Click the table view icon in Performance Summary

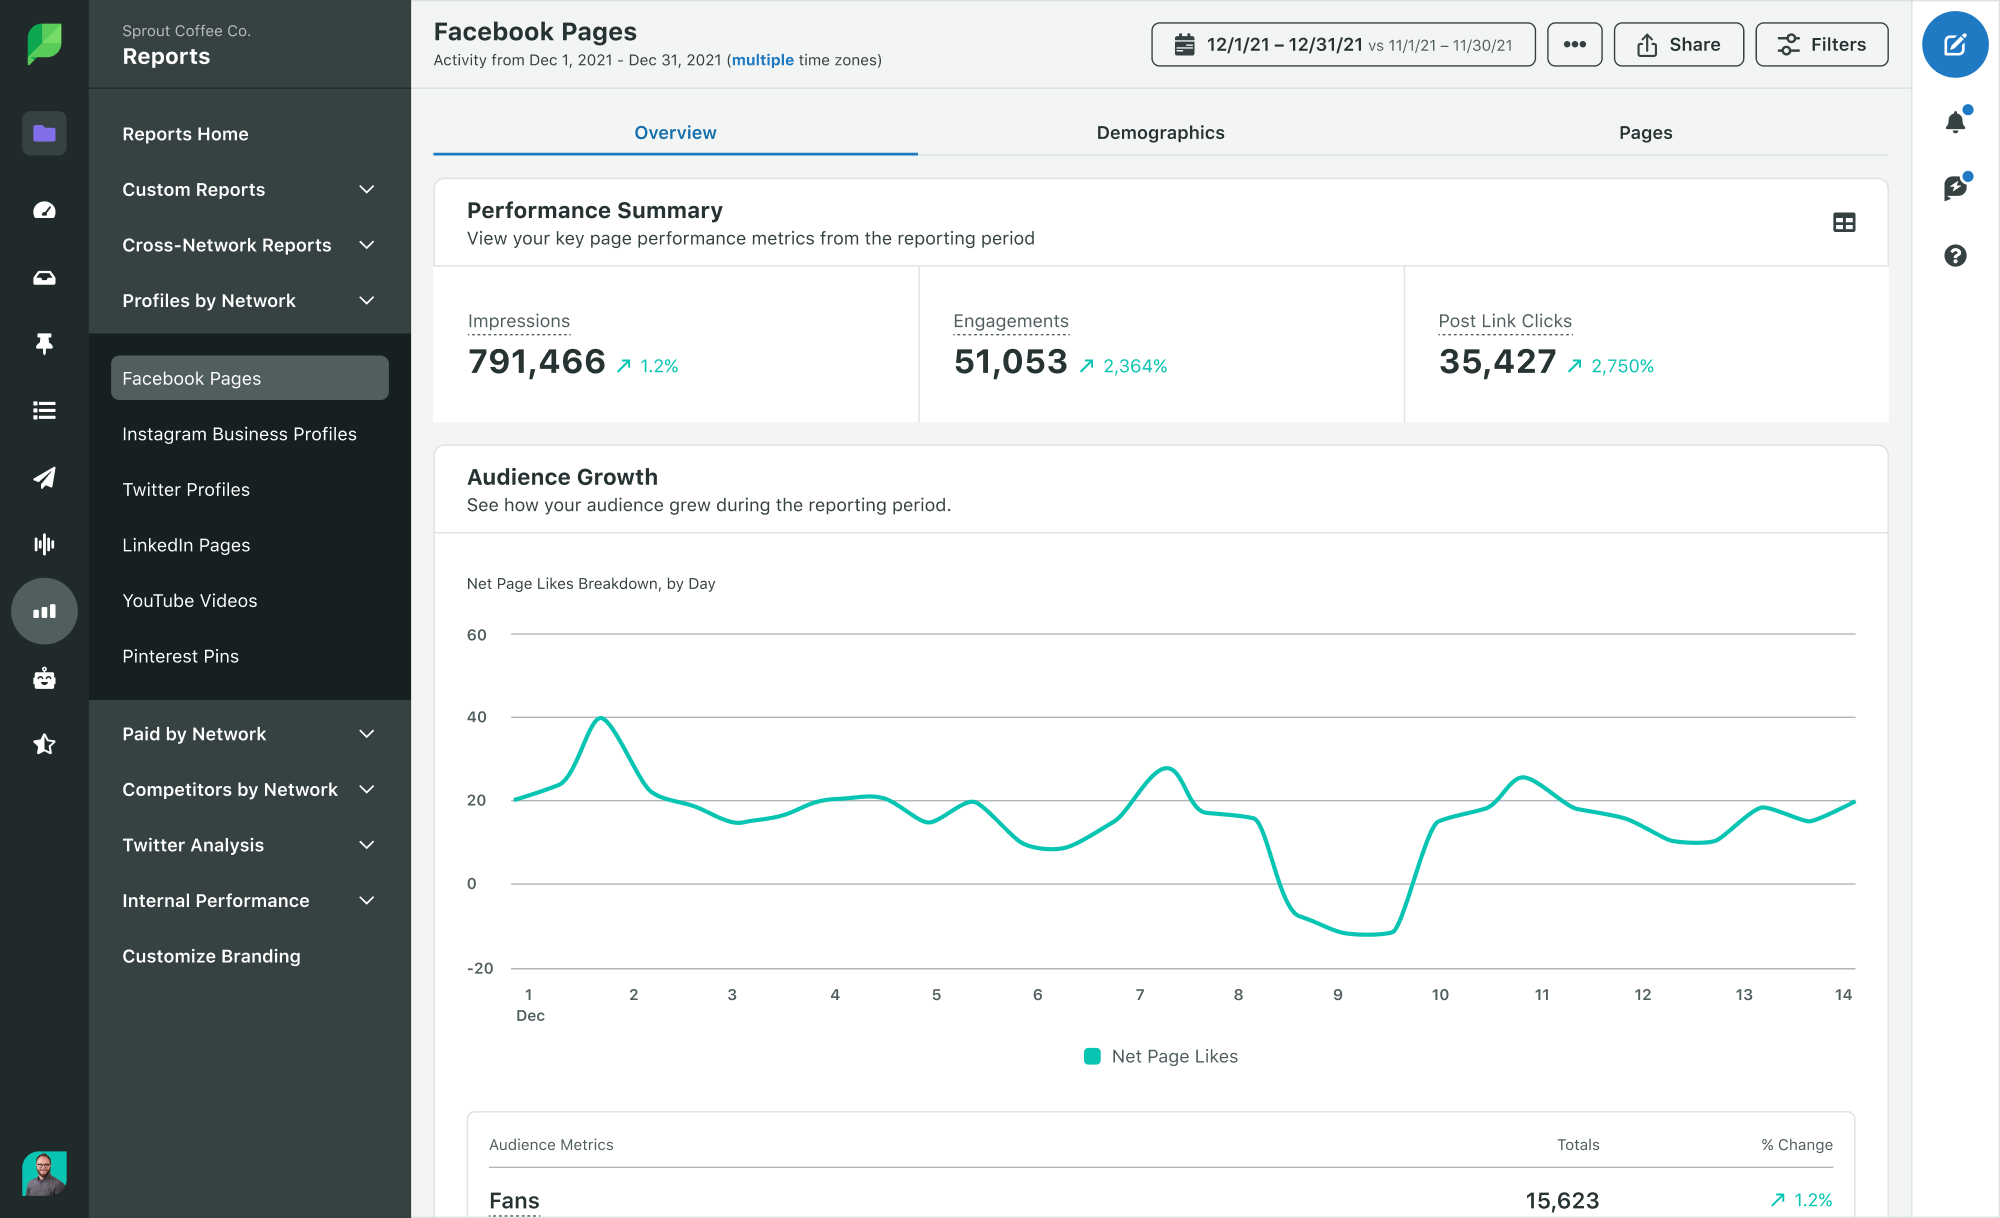coord(1844,221)
